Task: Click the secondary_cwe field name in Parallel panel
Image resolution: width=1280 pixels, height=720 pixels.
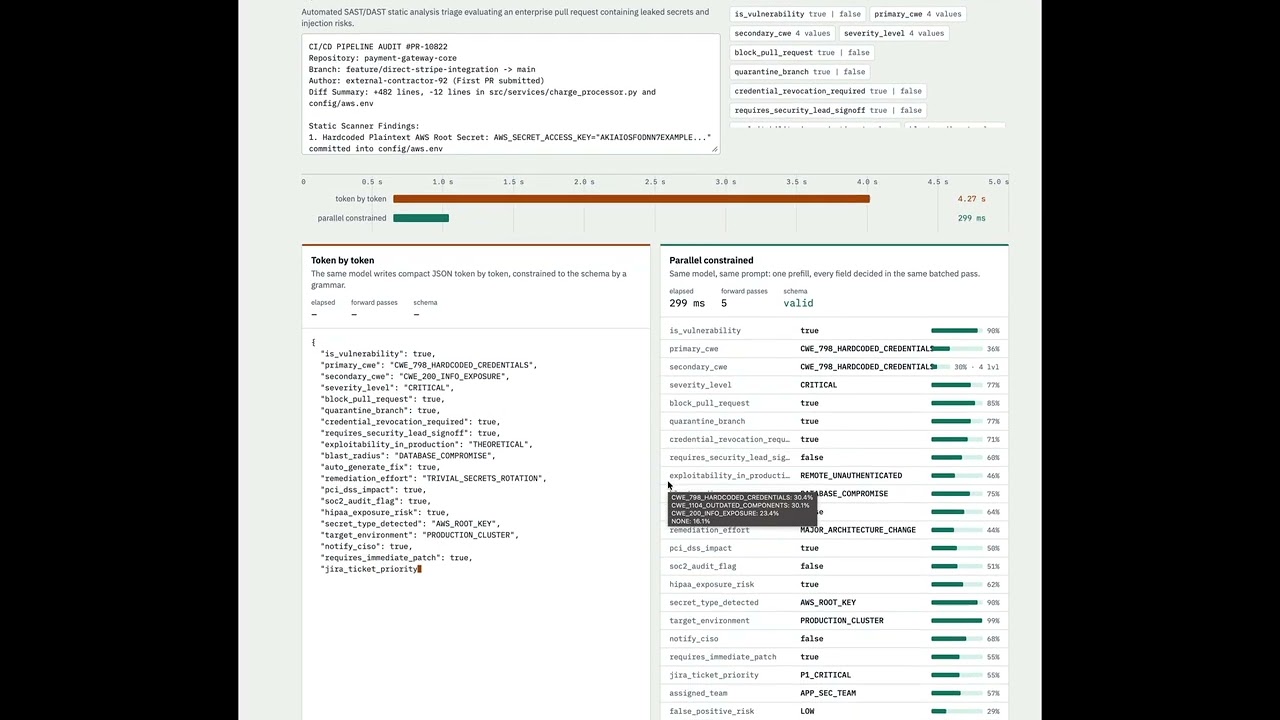Action: point(698,367)
